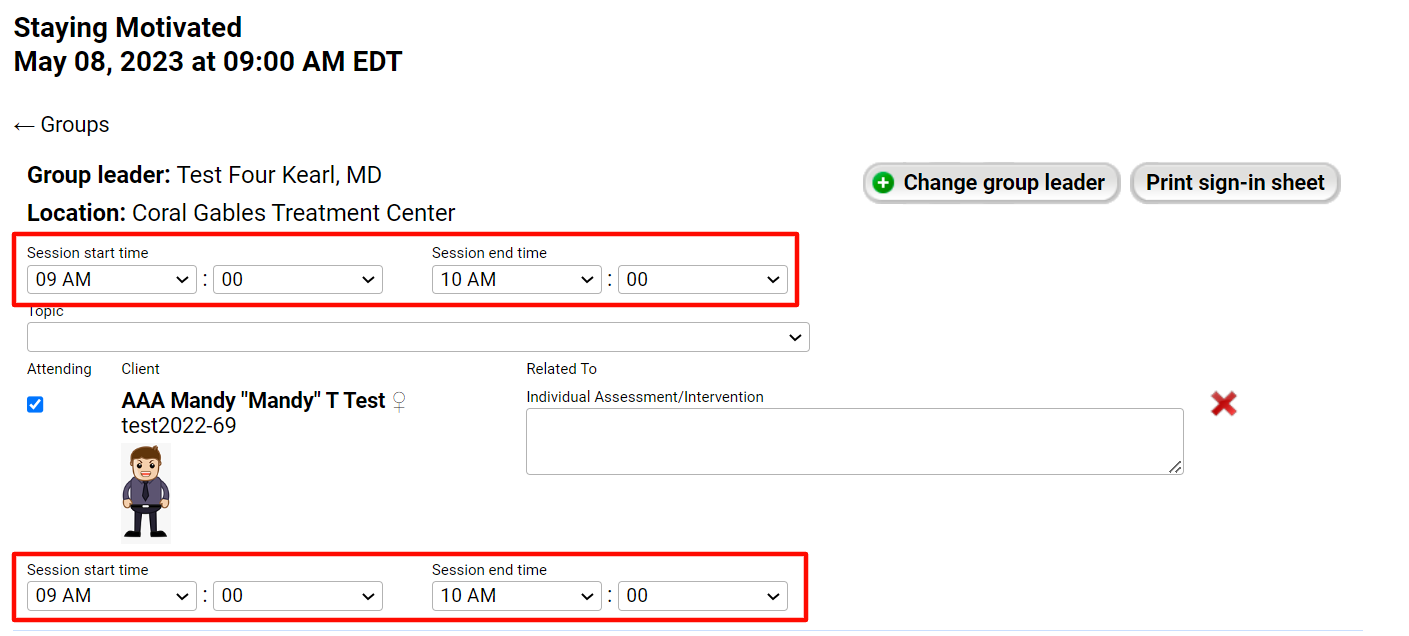Click the client's cartoon avatar picture
Viewport: 1409px width, 636px height.
pos(146,493)
